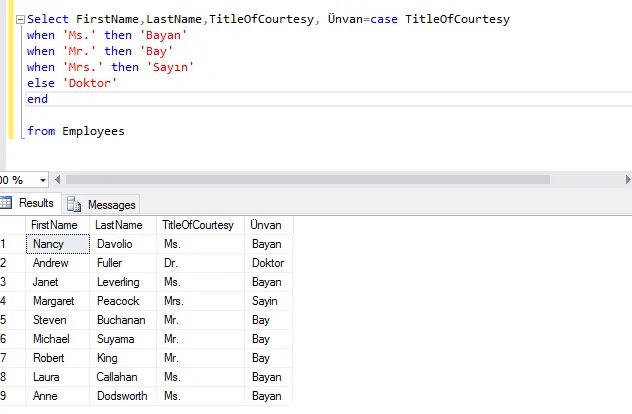
Task: Select the Dodsworth cell
Action: click(123, 396)
